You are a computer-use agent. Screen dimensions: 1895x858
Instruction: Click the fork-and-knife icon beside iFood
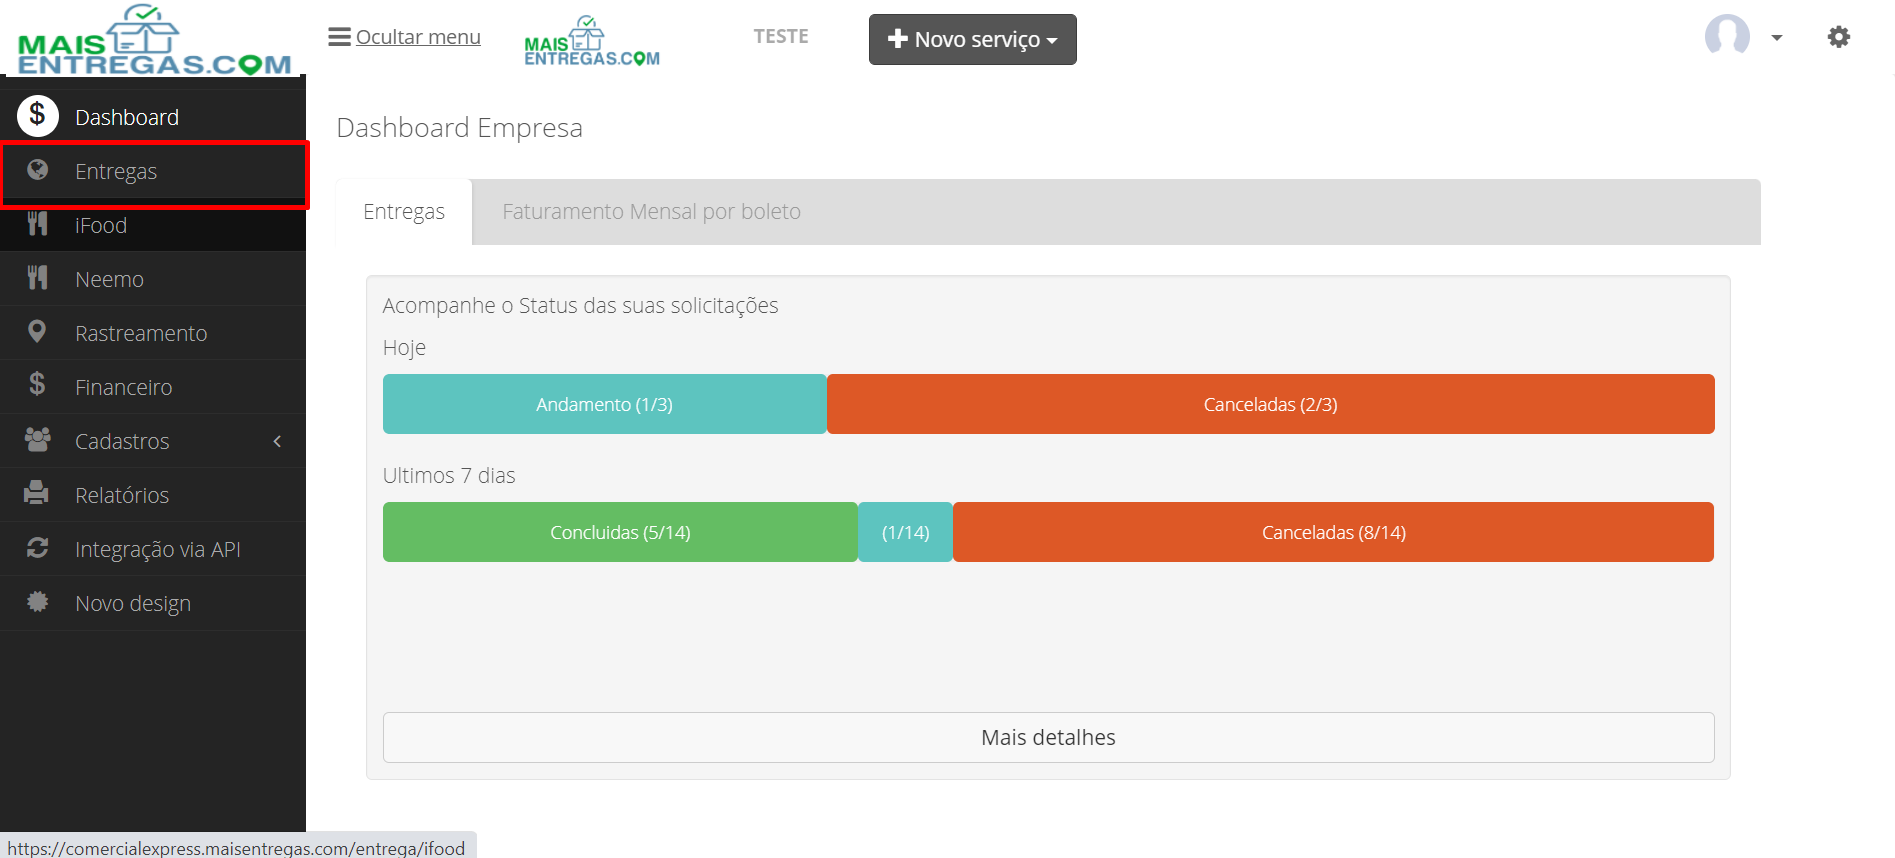(38, 224)
